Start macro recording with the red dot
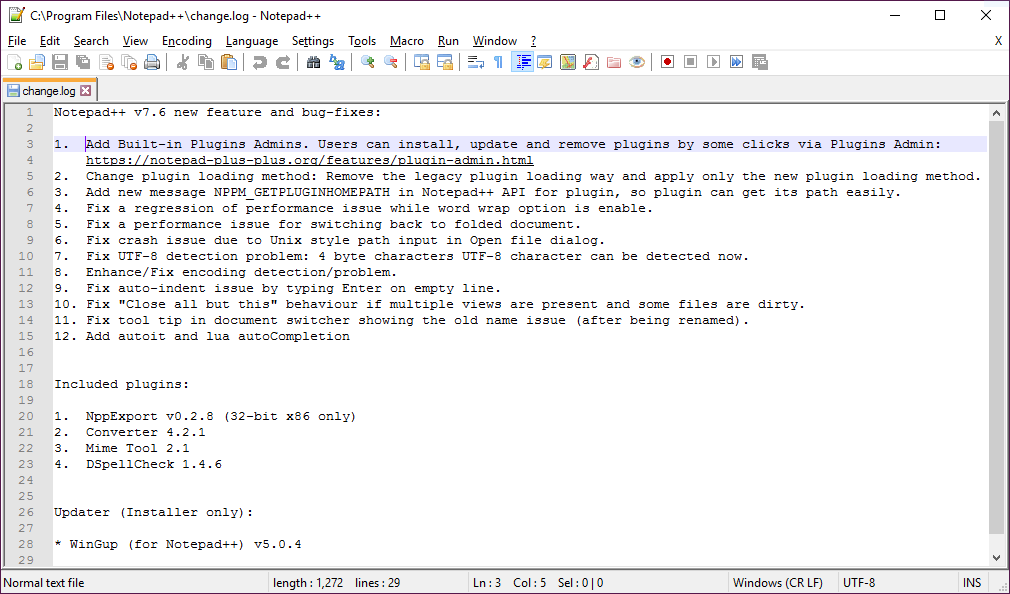The width and height of the screenshot is (1010, 594). pos(667,62)
